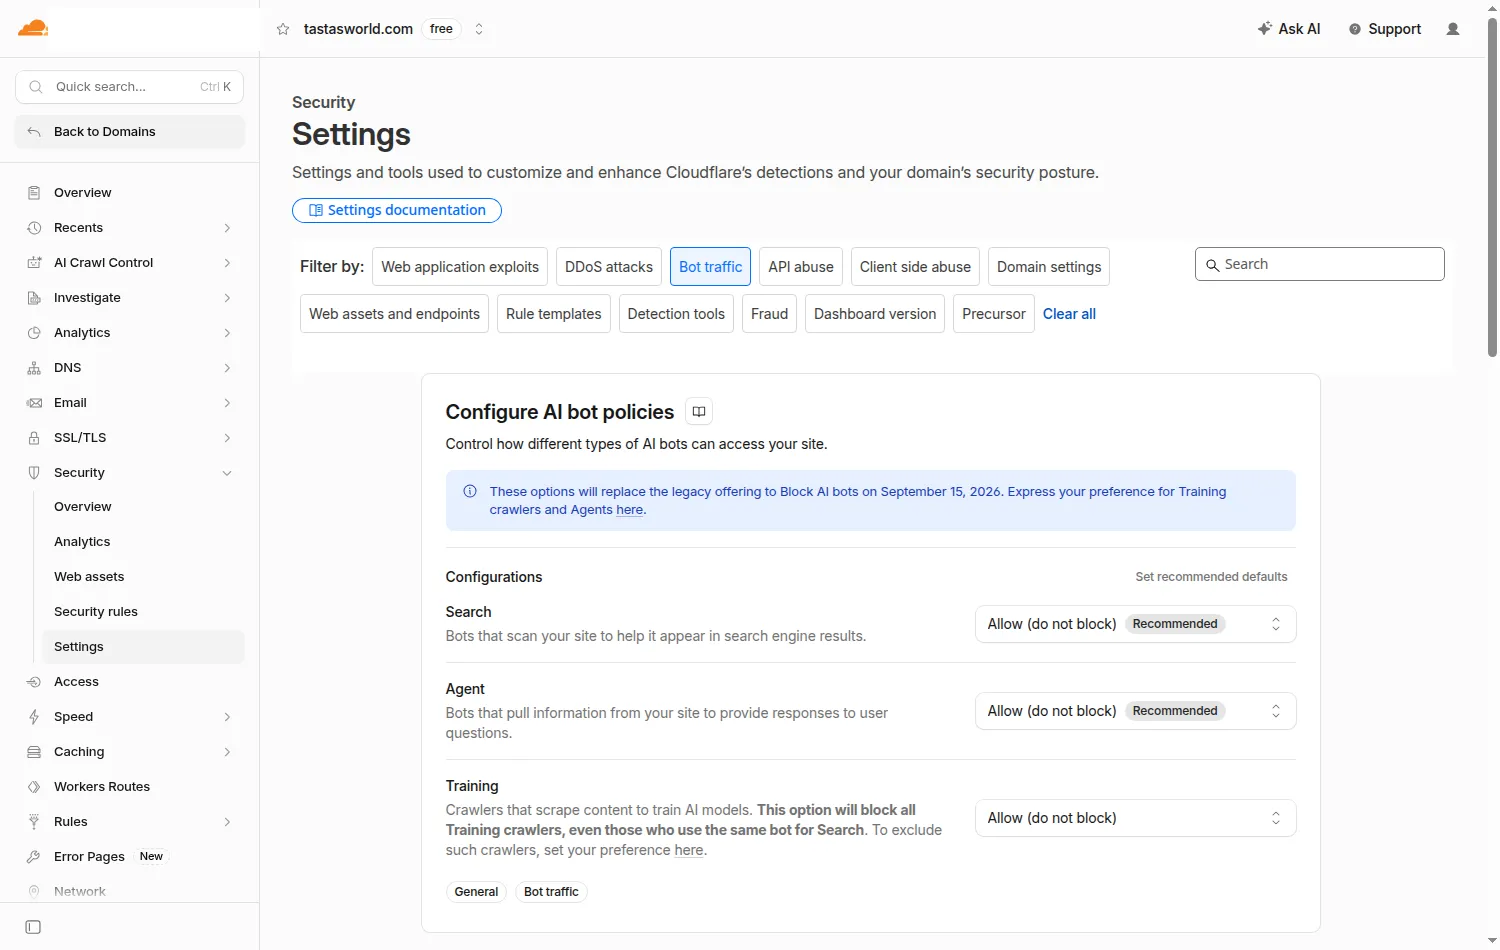This screenshot has height=950, width=1500.
Task: Click Clear all filters link
Action: click(x=1069, y=314)
